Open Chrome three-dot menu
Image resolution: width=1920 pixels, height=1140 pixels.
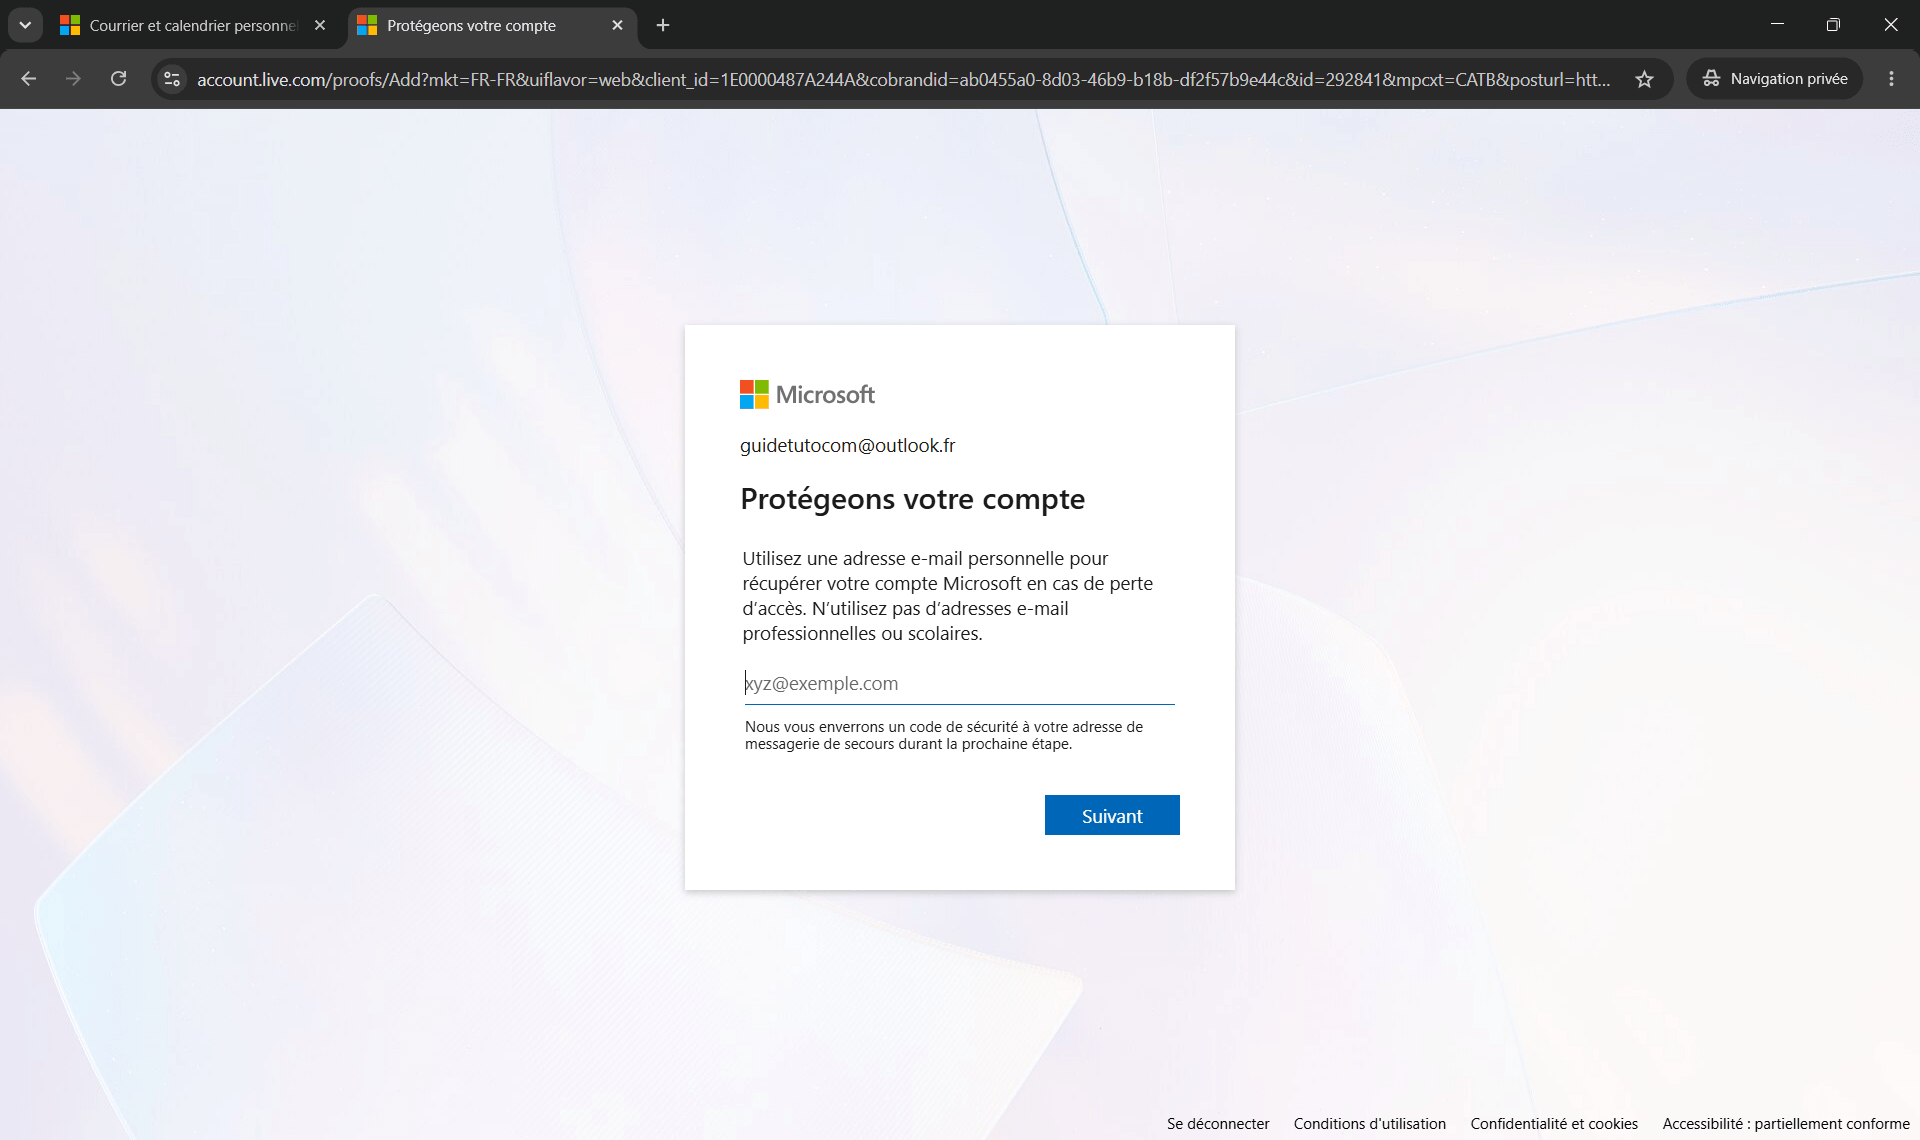click(1891, 79)
